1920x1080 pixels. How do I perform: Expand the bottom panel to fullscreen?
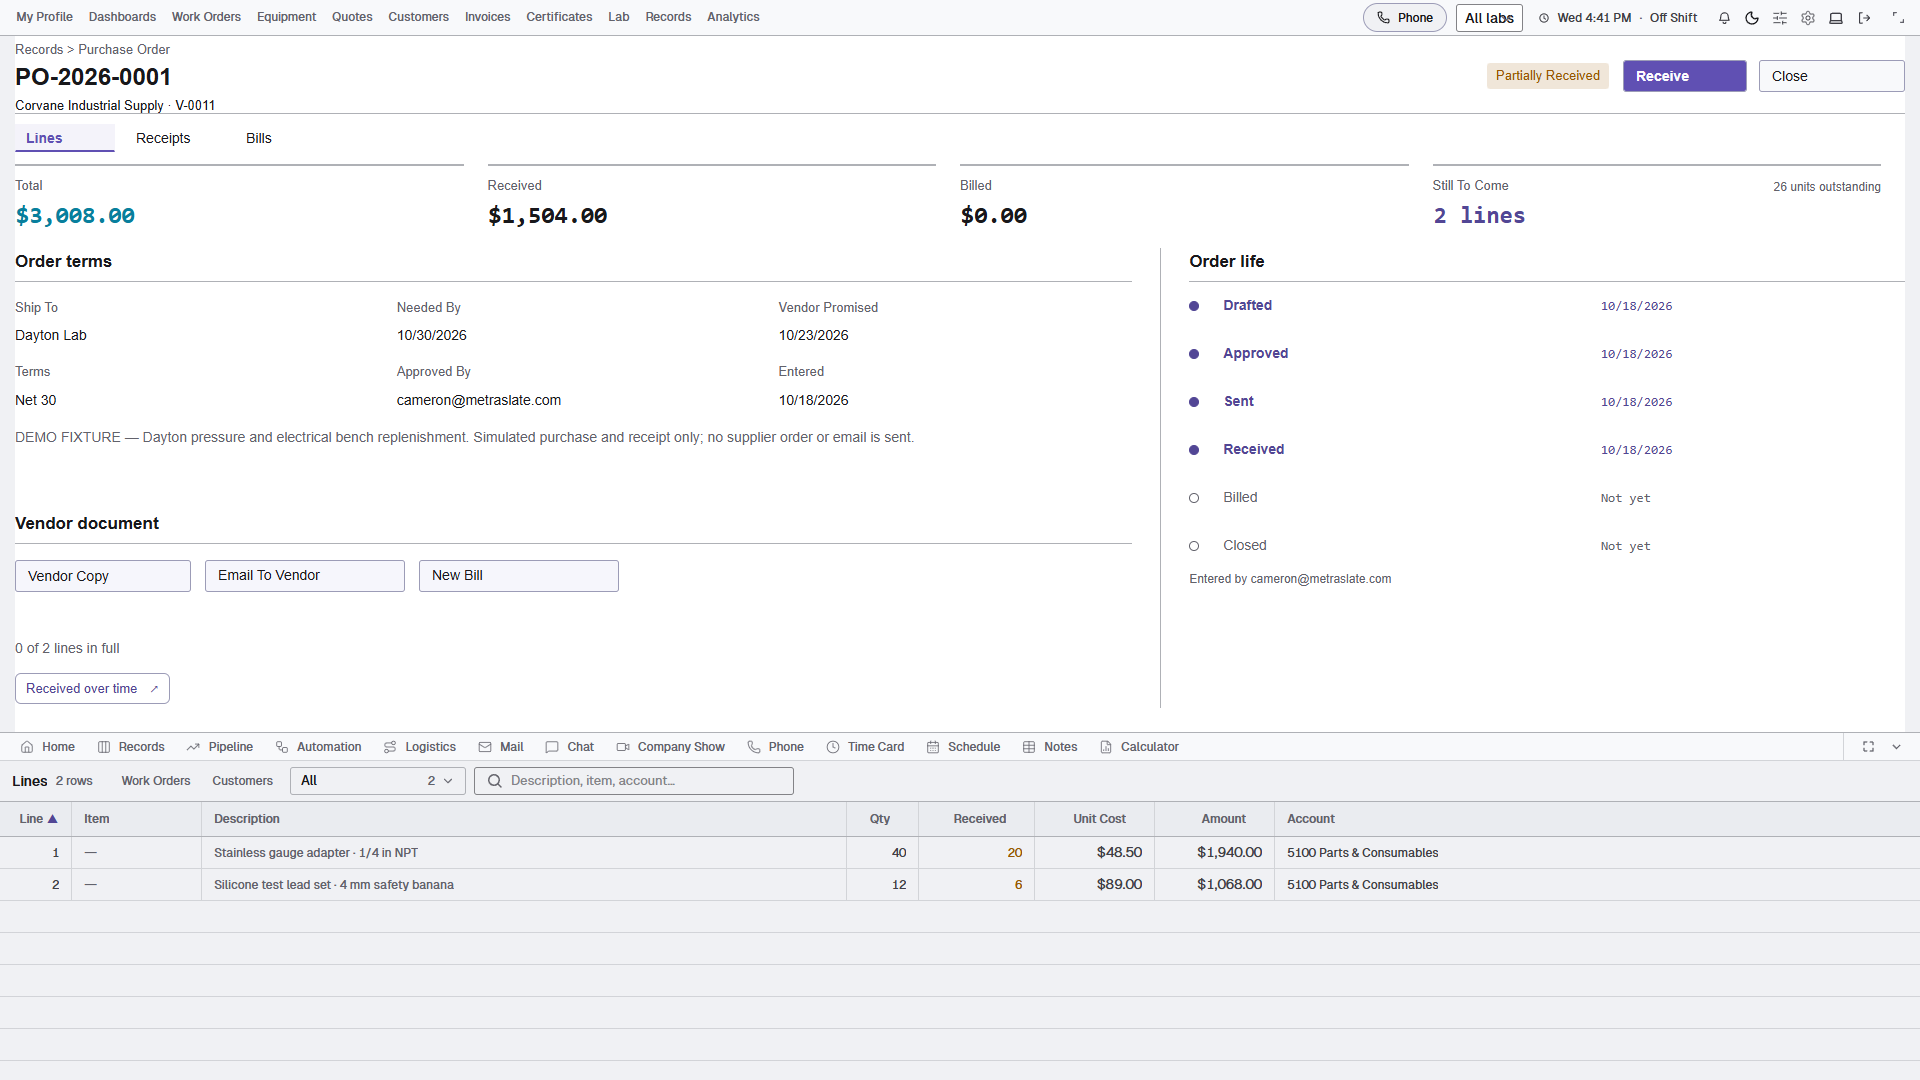(x=1868, y=747)
